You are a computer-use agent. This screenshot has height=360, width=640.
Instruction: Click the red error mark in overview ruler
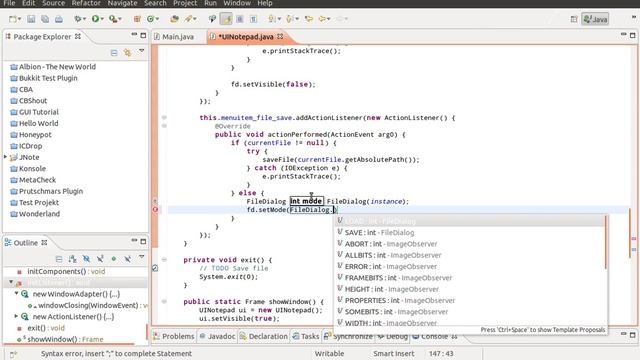(634, 239)
